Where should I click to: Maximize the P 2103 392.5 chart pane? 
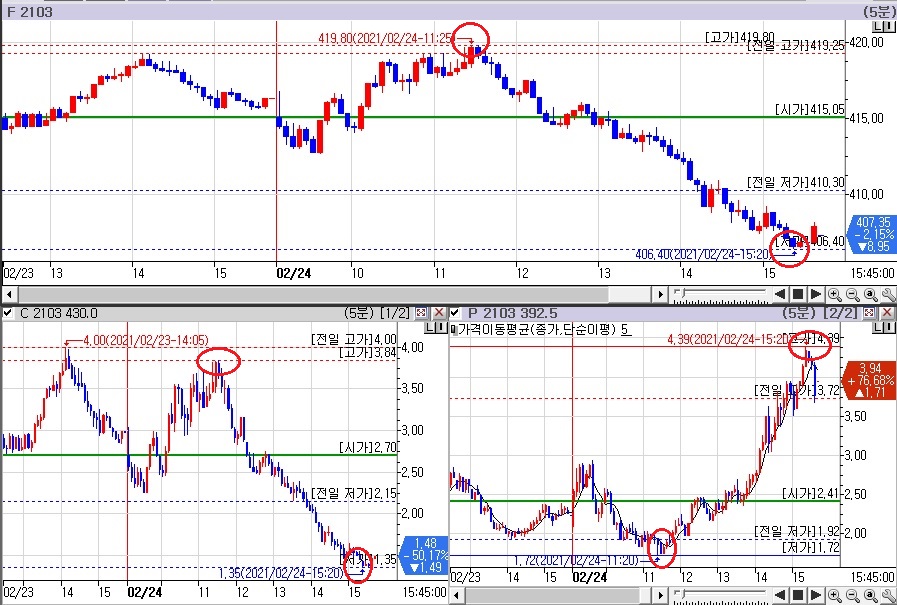869,313
